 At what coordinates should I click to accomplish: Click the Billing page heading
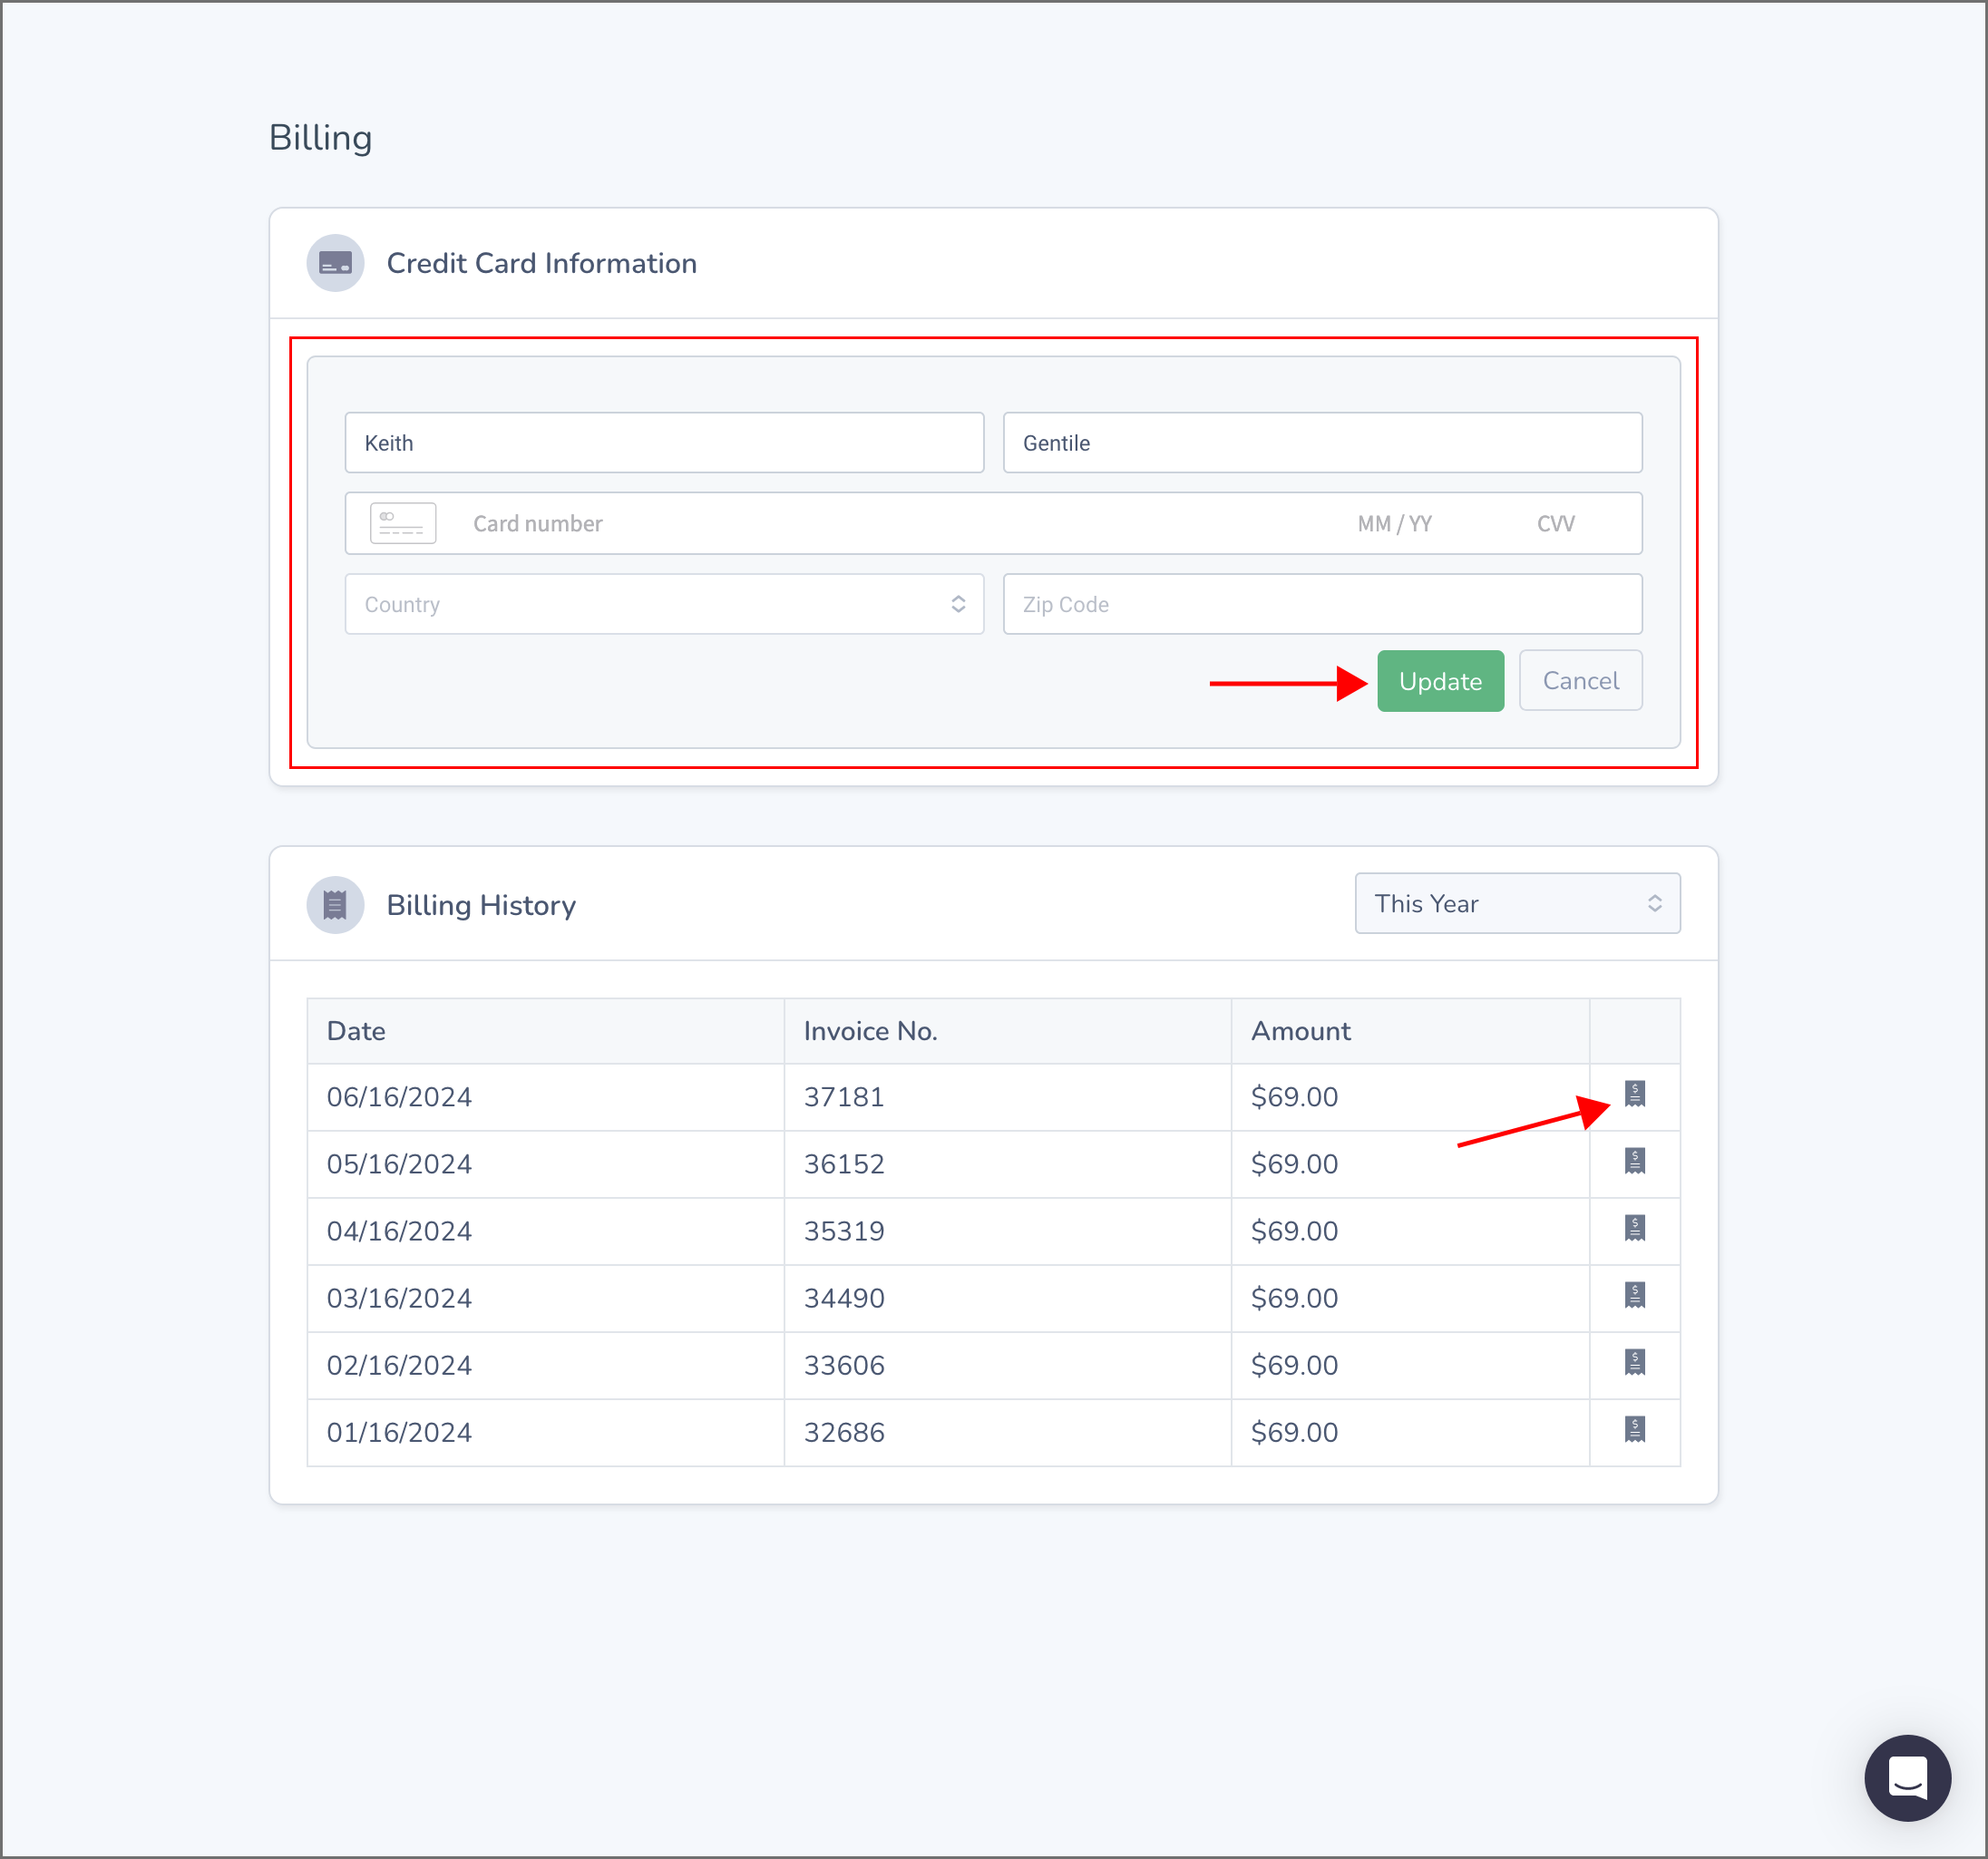coord(320,138)
